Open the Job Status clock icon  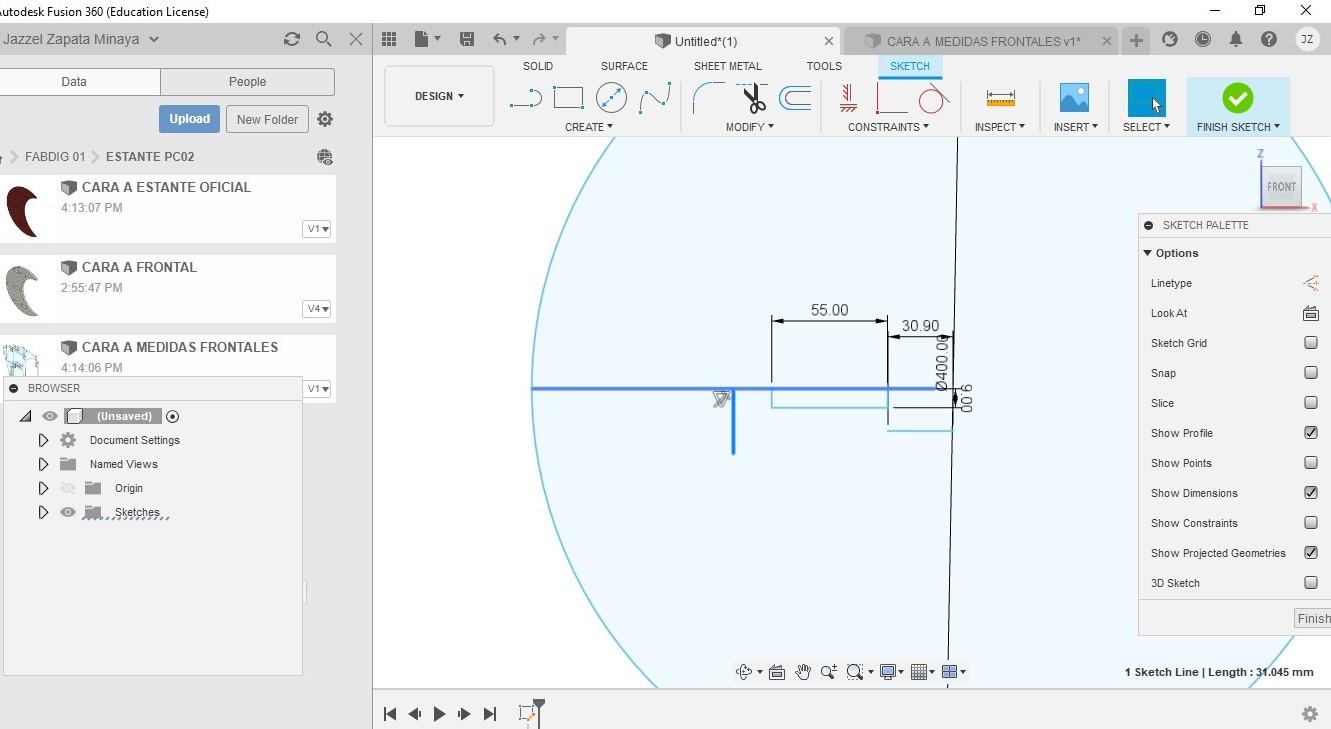tap(1203, 39)
